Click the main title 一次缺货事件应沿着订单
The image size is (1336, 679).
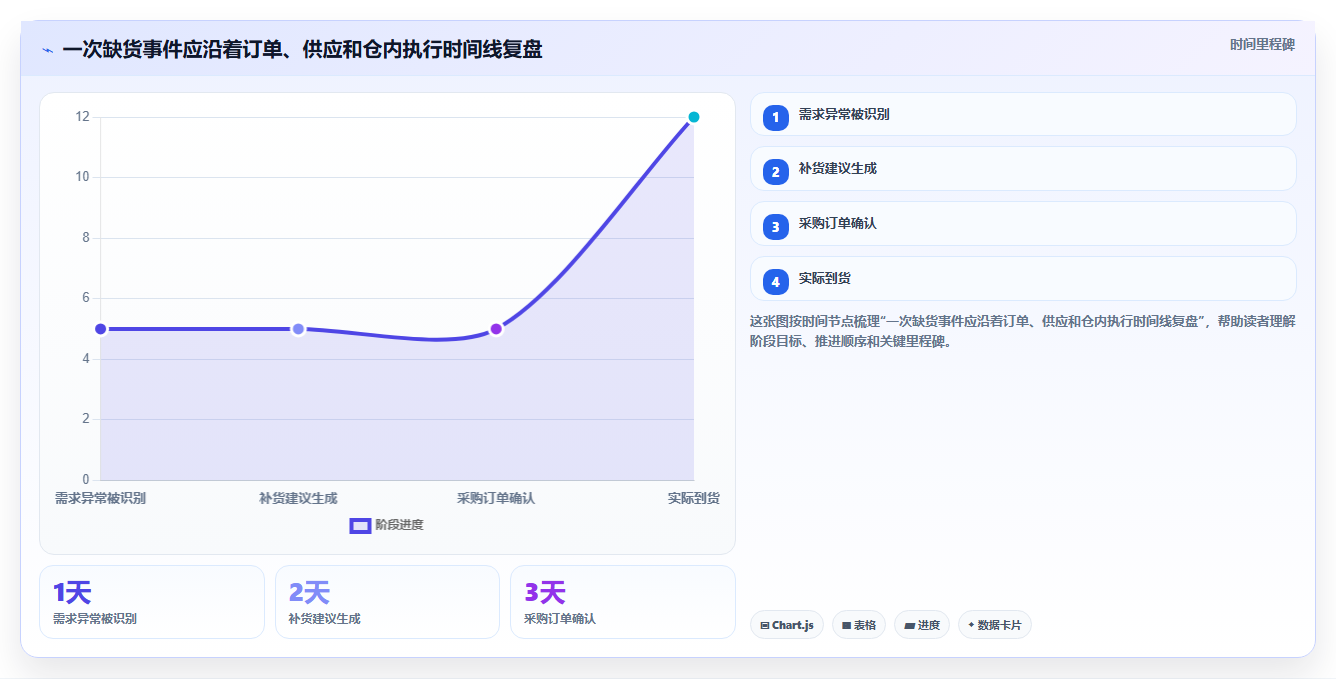coord(302,49)
